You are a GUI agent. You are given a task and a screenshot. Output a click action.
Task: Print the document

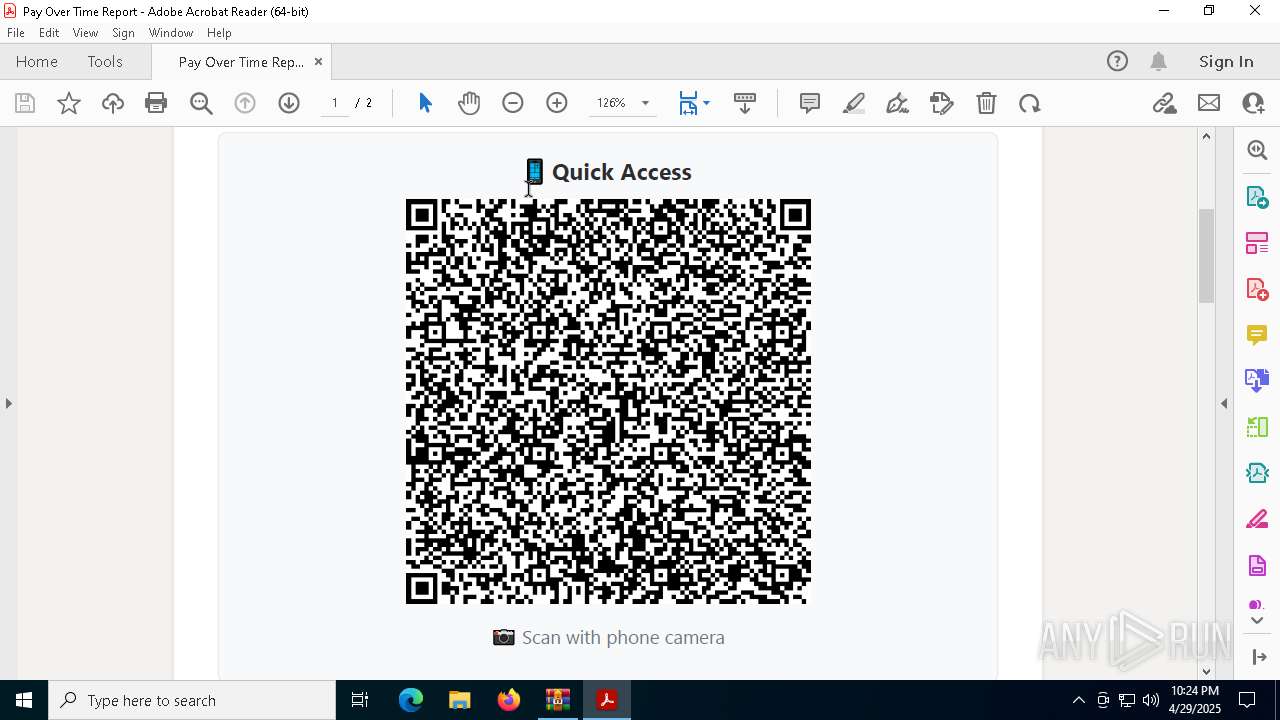[x=156, y=103]
